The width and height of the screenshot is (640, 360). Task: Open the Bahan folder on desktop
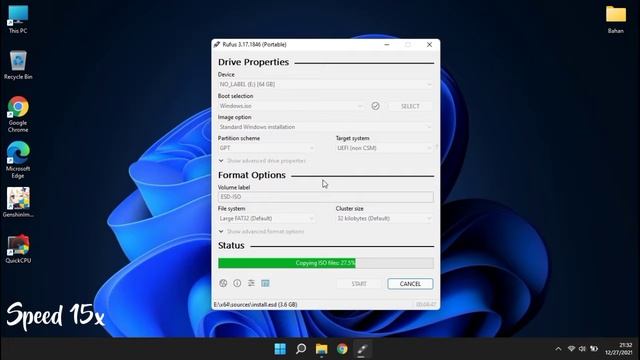[616, 19]
